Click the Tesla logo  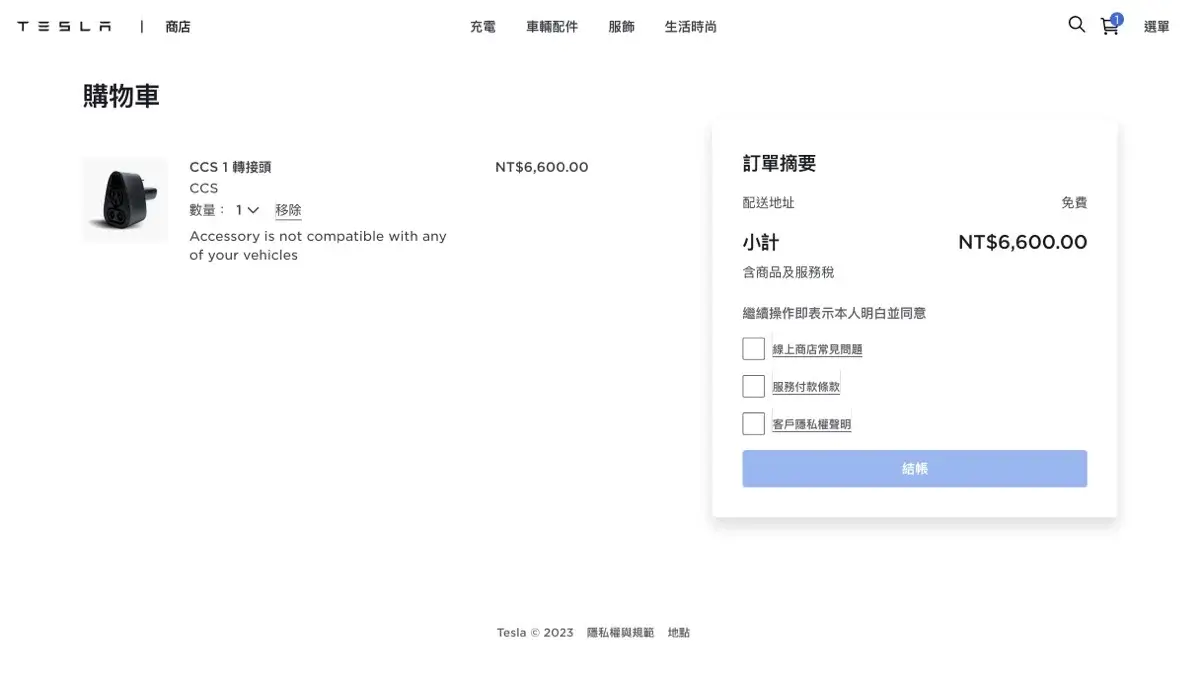coord(64,27)
